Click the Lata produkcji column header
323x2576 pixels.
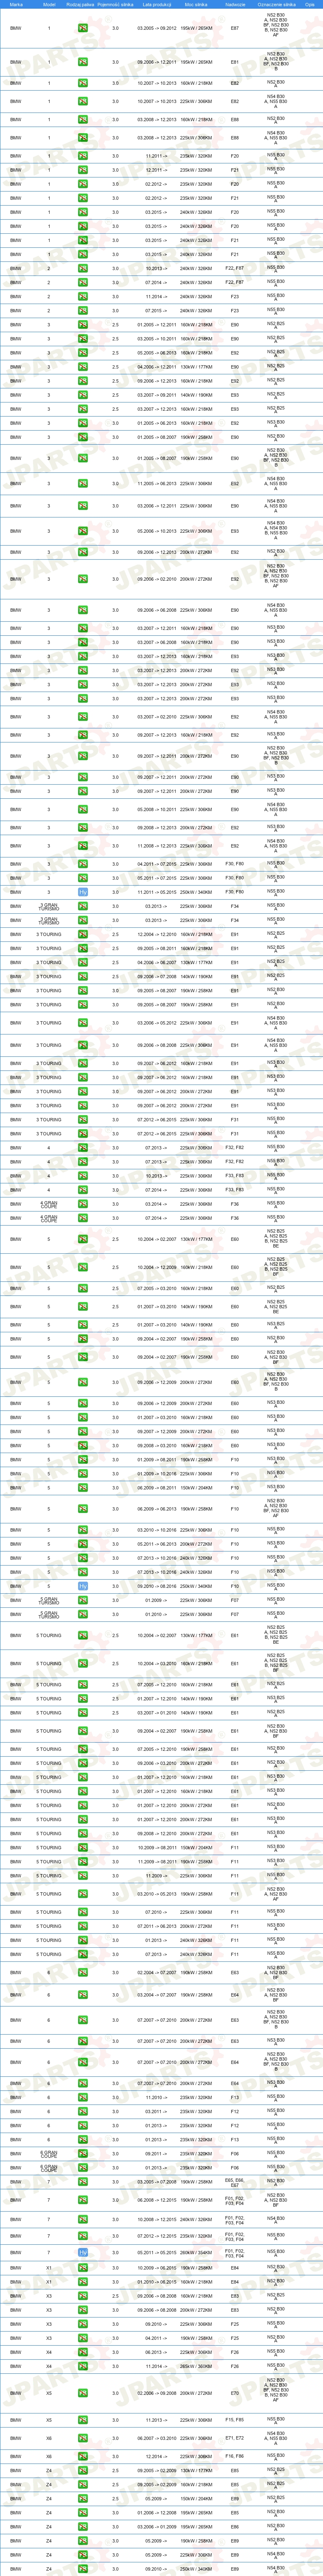tap(156, 5)
